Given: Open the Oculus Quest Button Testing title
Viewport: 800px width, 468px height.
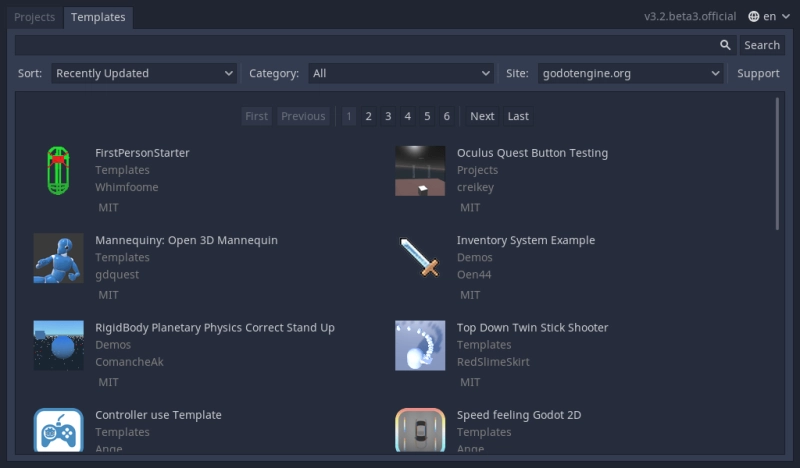Looking at the screenshot, I should coord(532,153).
